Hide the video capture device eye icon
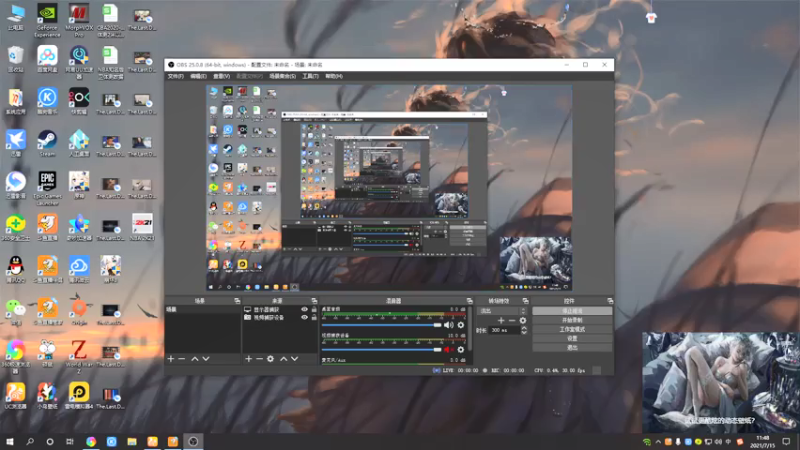This screenshot has height=450, width=800. click(305, 317)
